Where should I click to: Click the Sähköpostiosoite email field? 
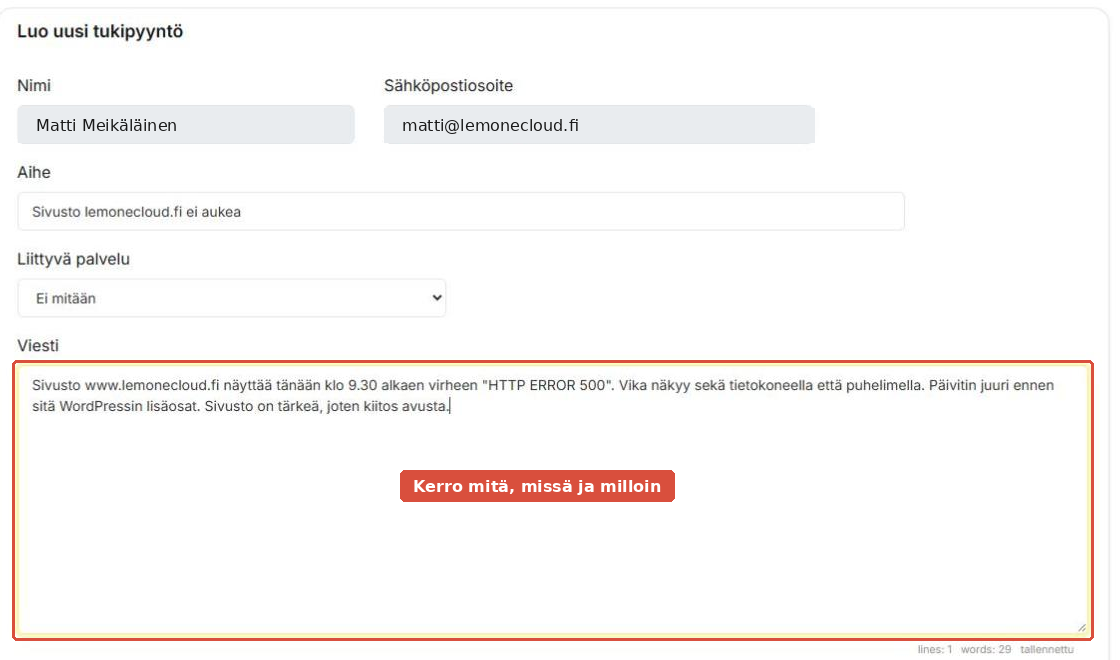tap(599, 125)
